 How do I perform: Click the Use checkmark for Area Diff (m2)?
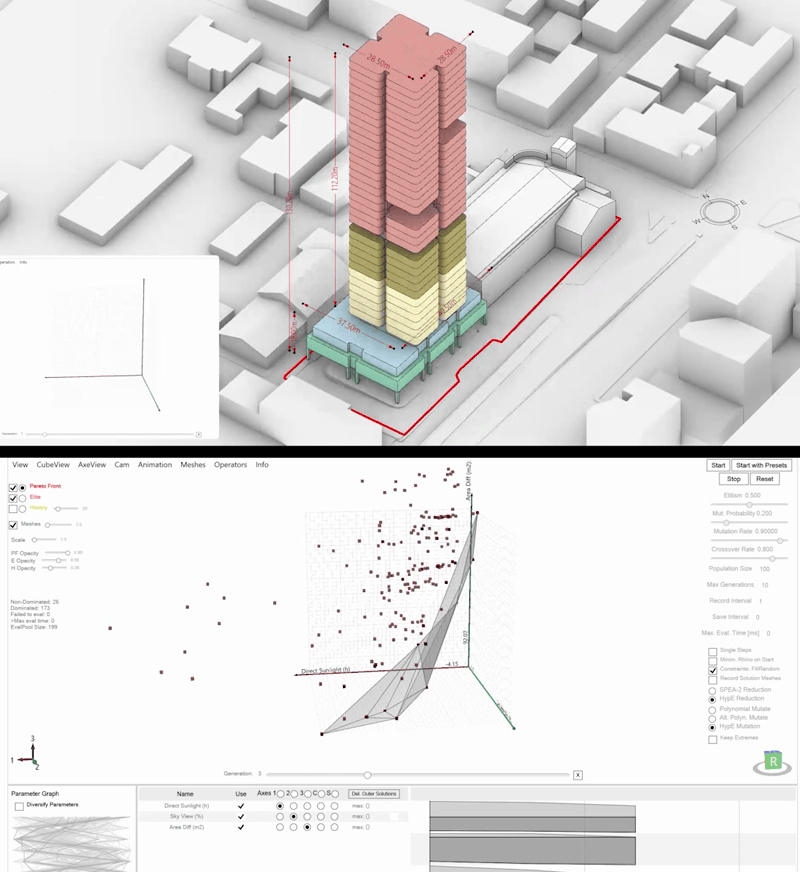coord(241,827)
